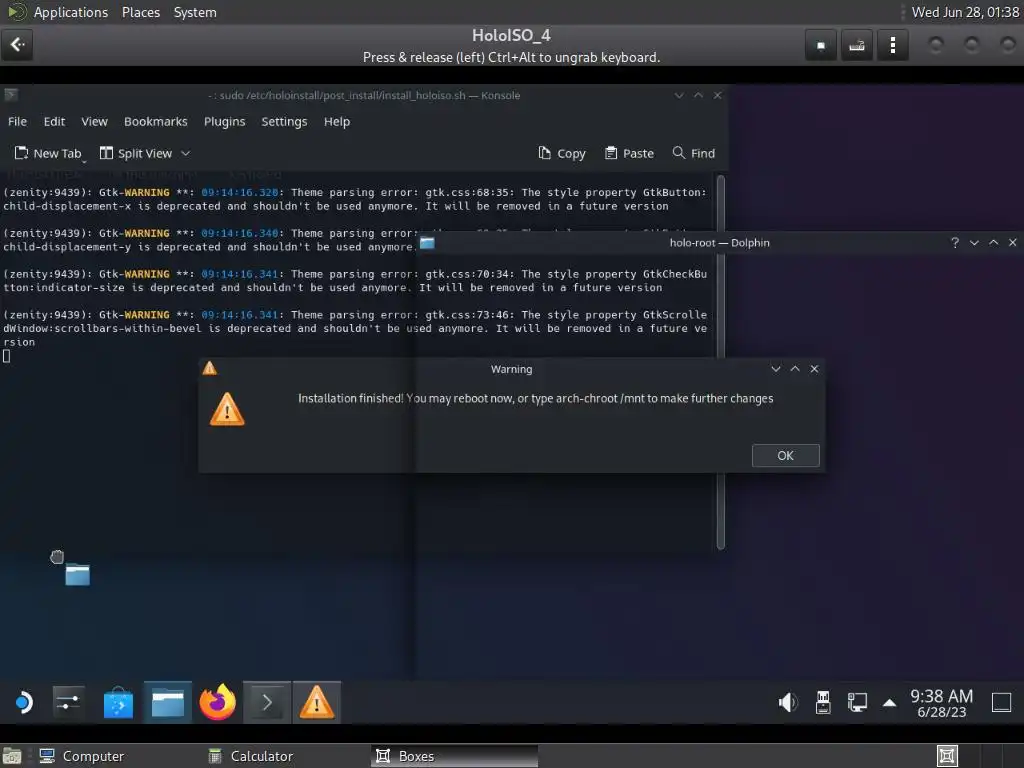Click Dolphin title bar help question mark

[x=955, y=243]
